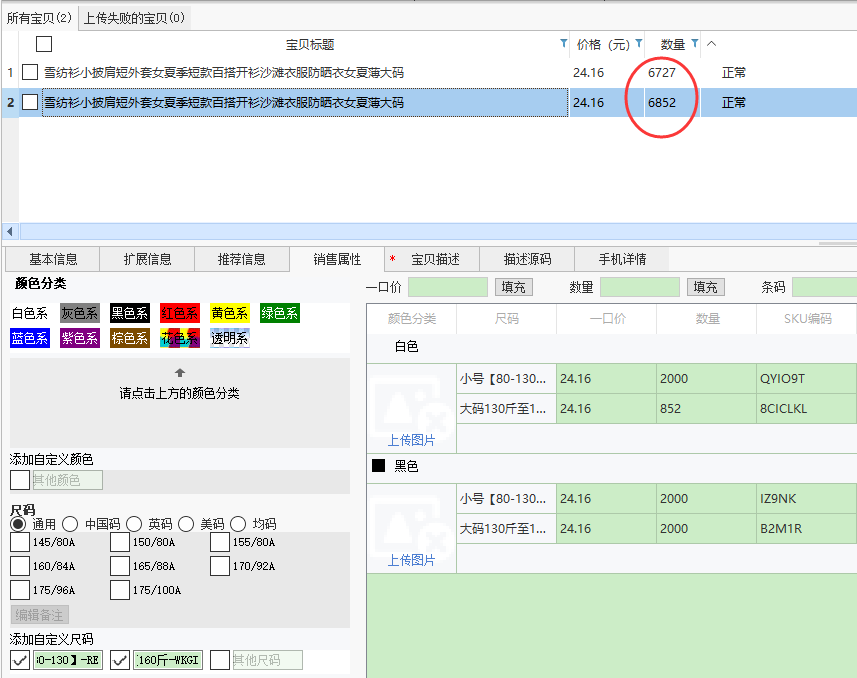Click the up arrow in color hint area
Viewport: 857px width, 678px height.
(x=180, y=373)
